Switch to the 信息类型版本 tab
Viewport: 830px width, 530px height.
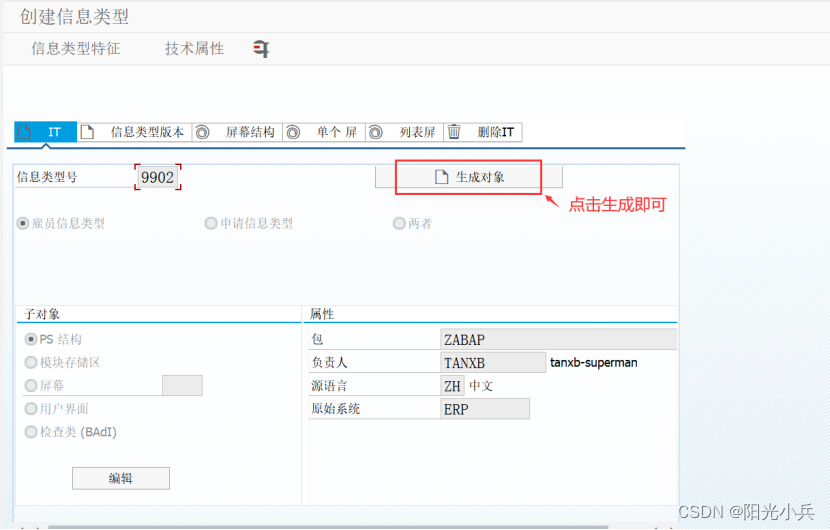pyautogui.click(x=135, y=132)
